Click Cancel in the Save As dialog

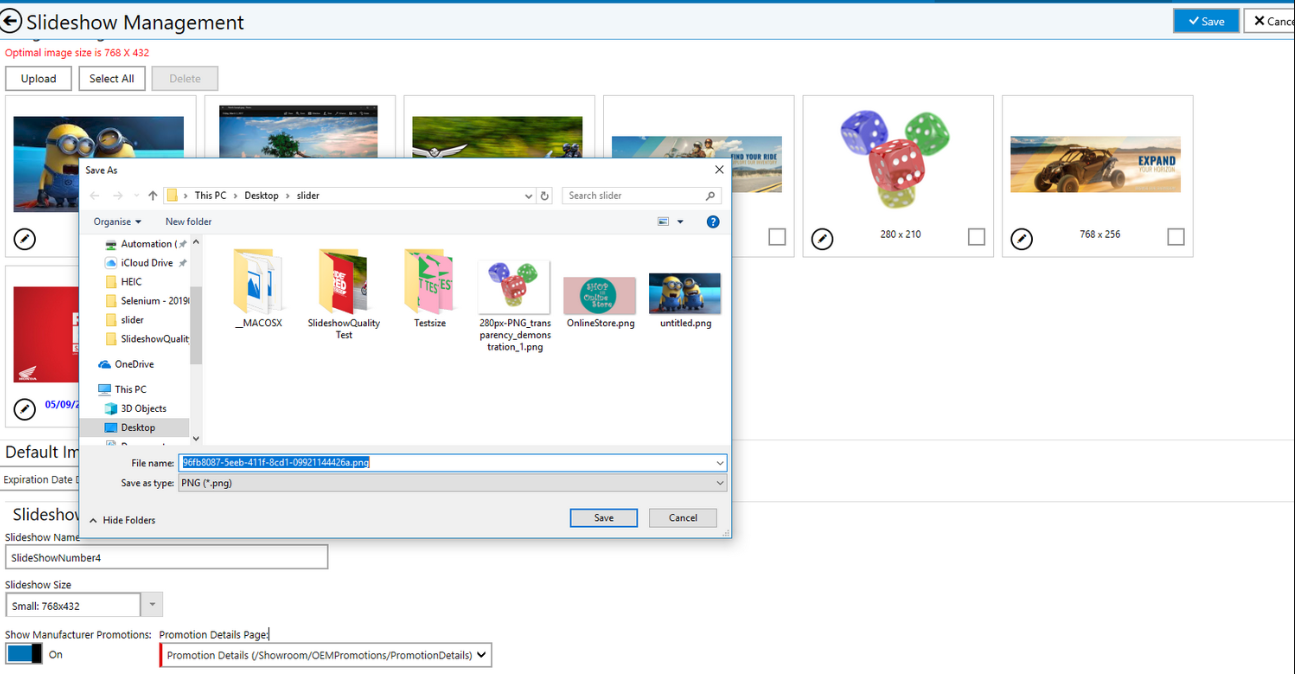click(683, 518)
